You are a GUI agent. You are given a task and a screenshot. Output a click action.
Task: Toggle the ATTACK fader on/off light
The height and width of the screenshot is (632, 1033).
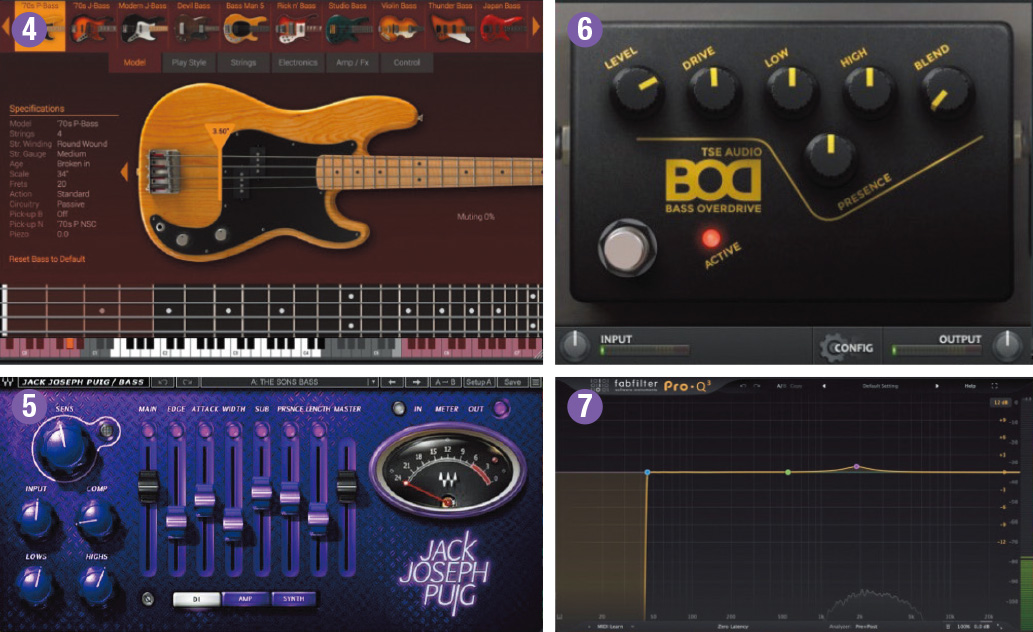[x=205, y=430]
